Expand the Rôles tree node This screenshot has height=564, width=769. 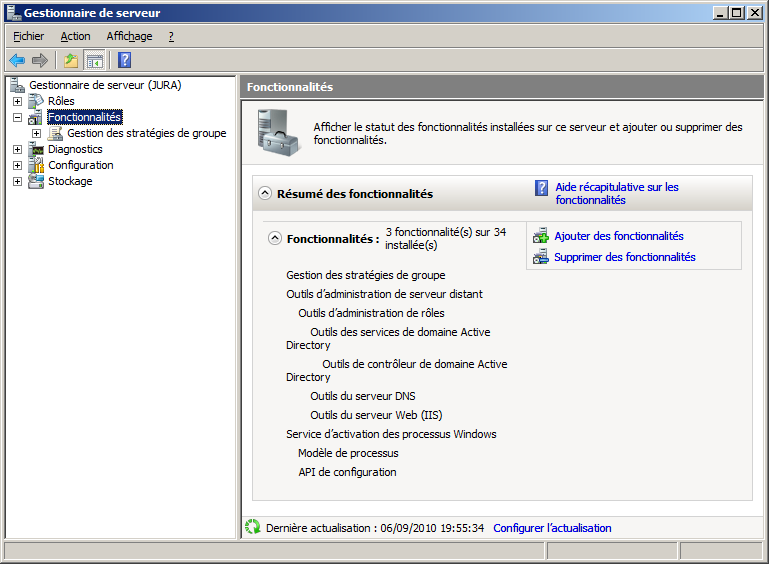[17, 101]
